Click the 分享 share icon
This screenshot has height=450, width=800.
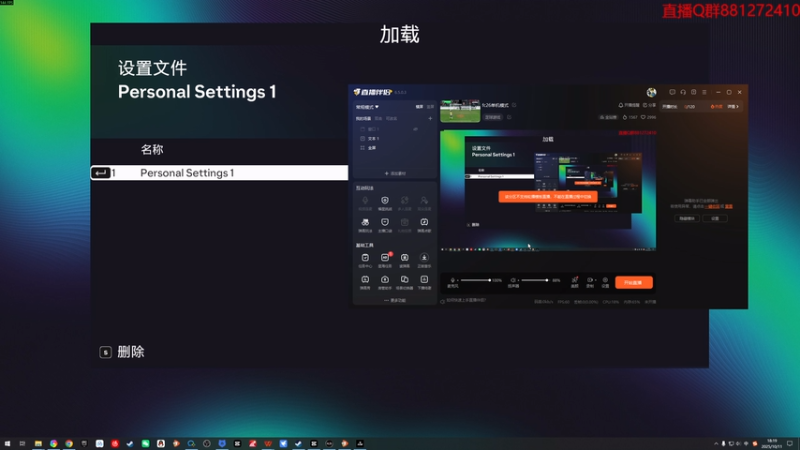tap(649, 105)
